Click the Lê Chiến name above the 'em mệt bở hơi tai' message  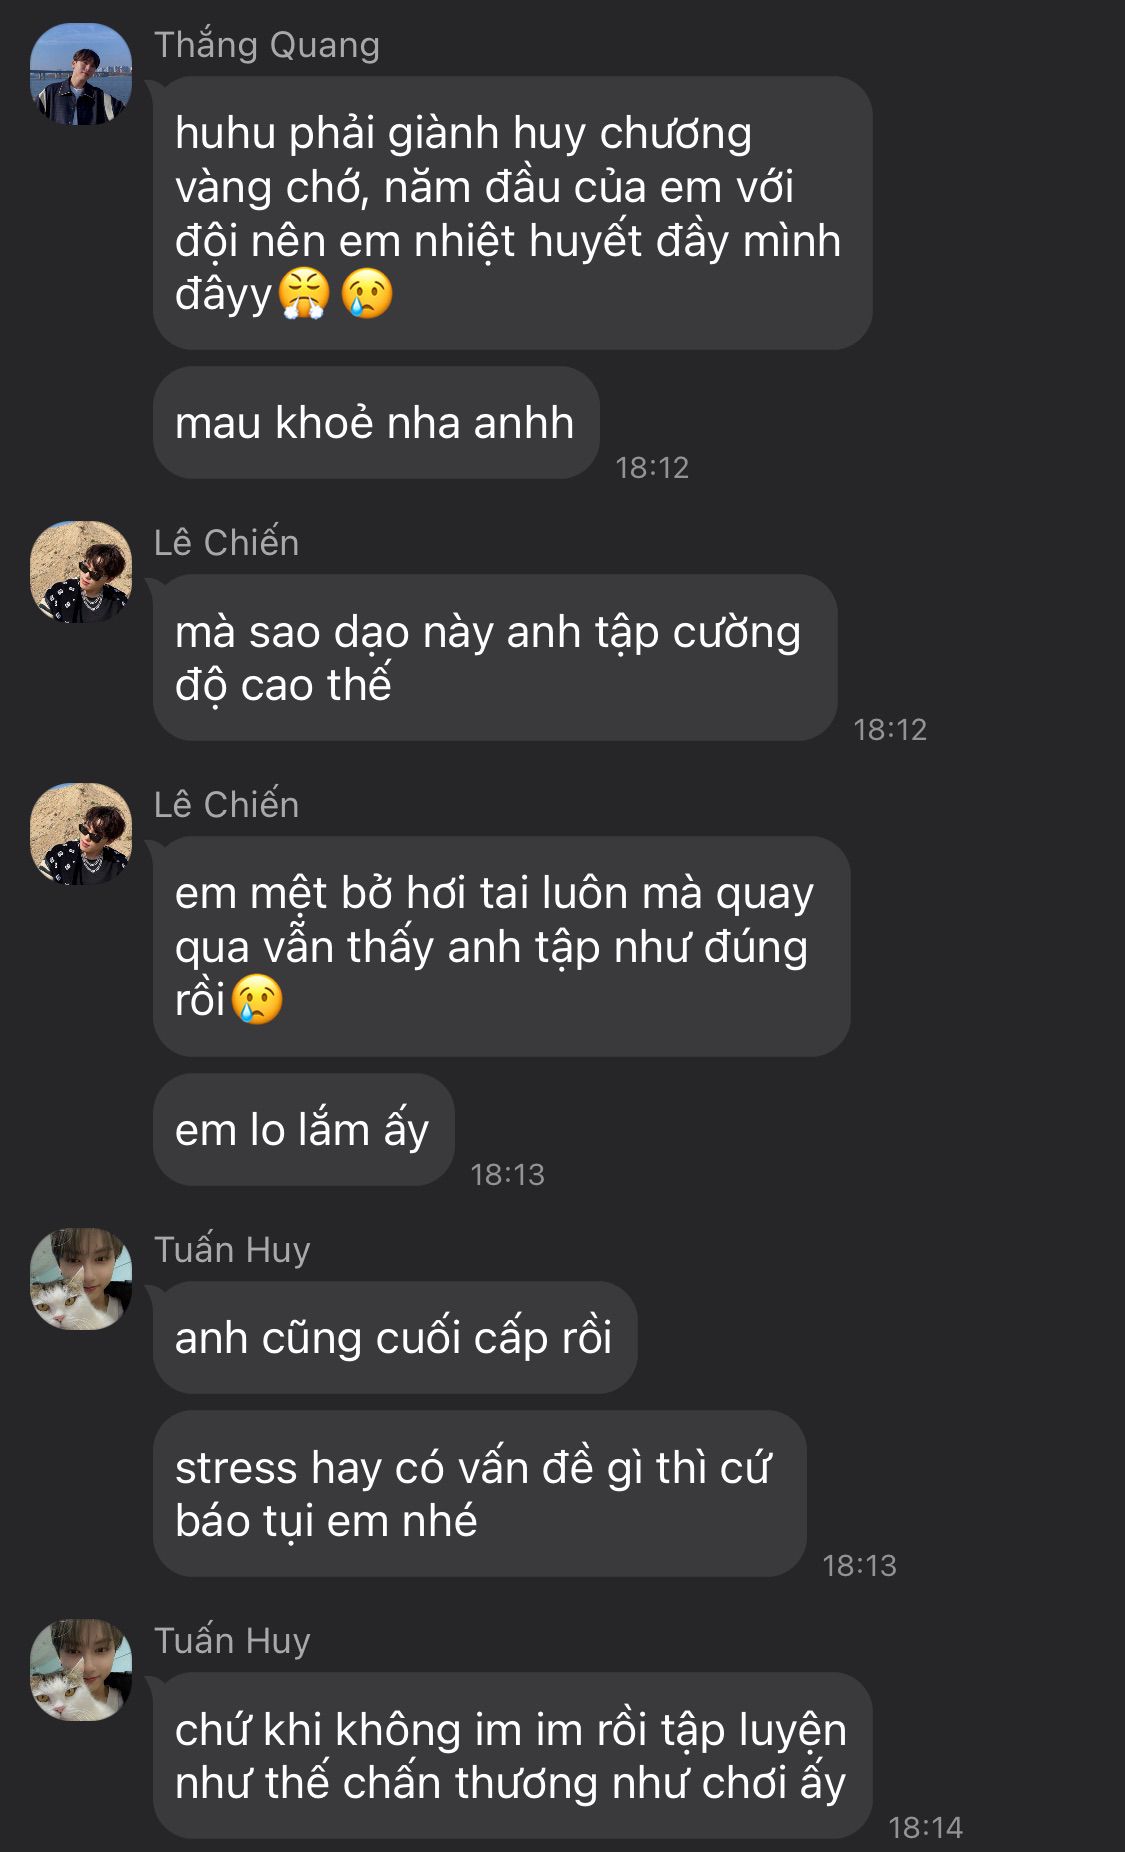tap(227, 804)
